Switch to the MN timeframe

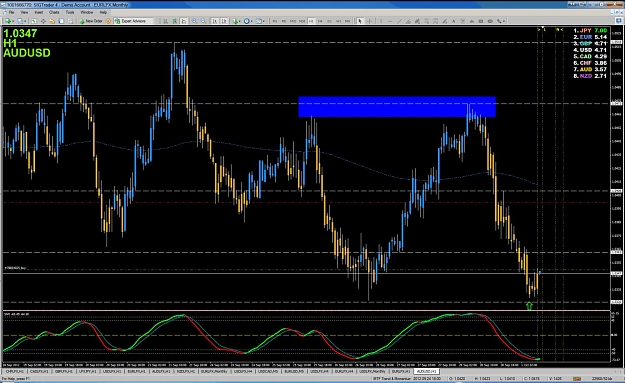tap(348, 21)
